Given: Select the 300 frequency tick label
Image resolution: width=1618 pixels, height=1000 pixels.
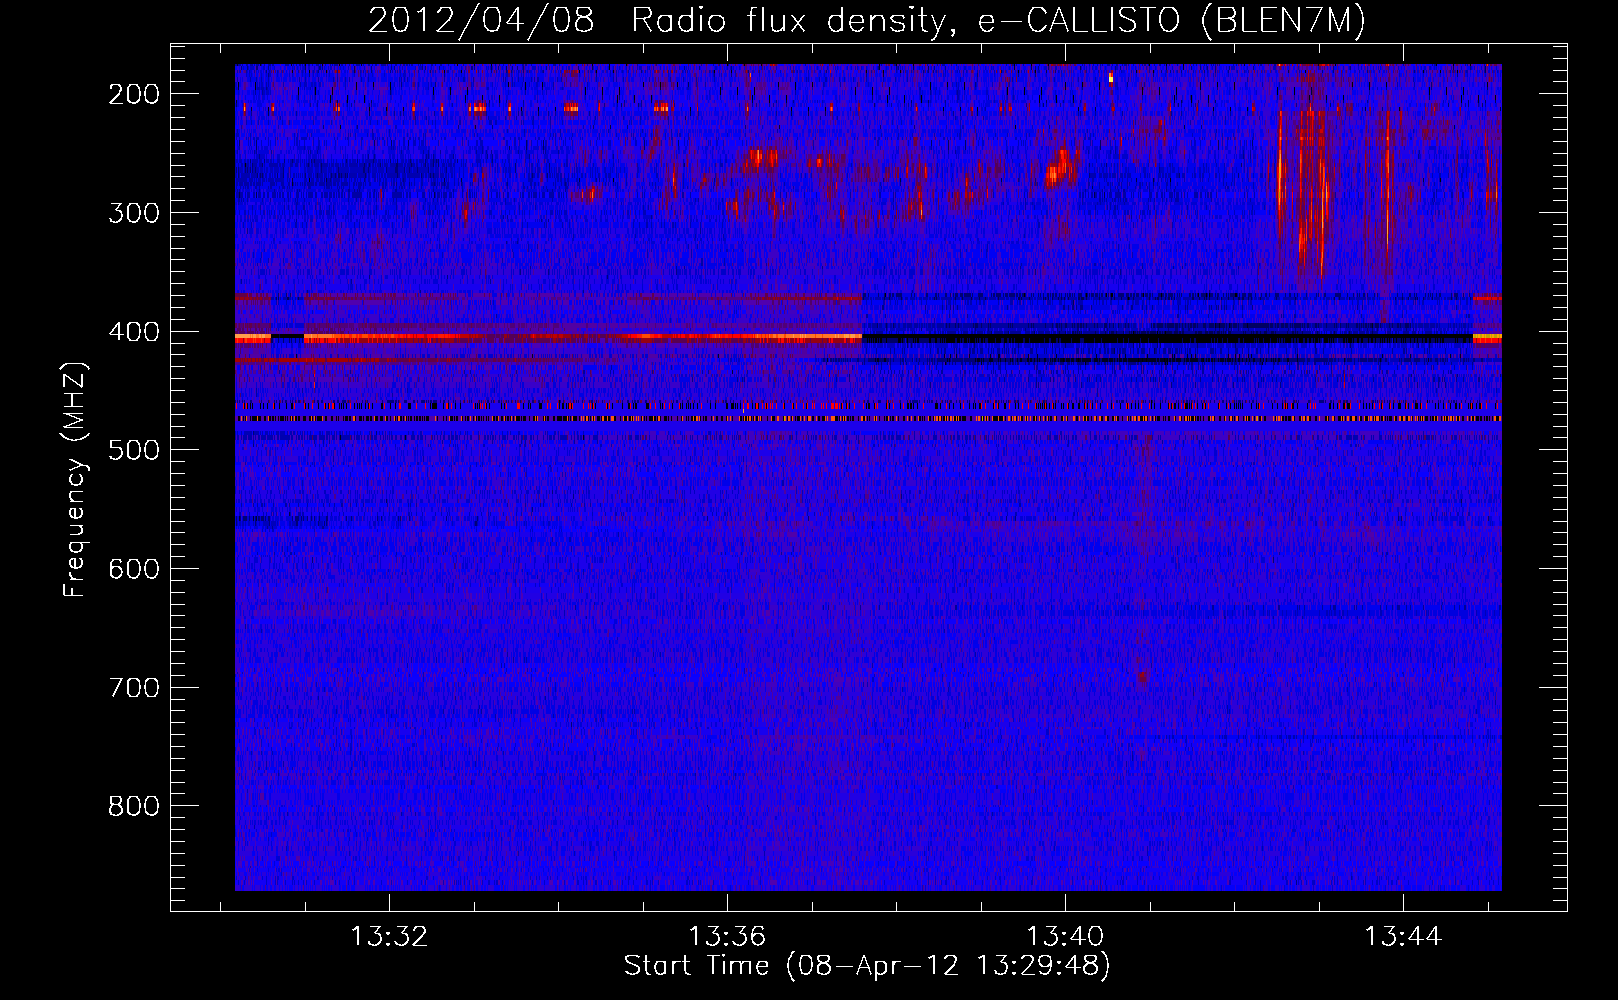Looking at the screenshot, I should pos(134,213).
